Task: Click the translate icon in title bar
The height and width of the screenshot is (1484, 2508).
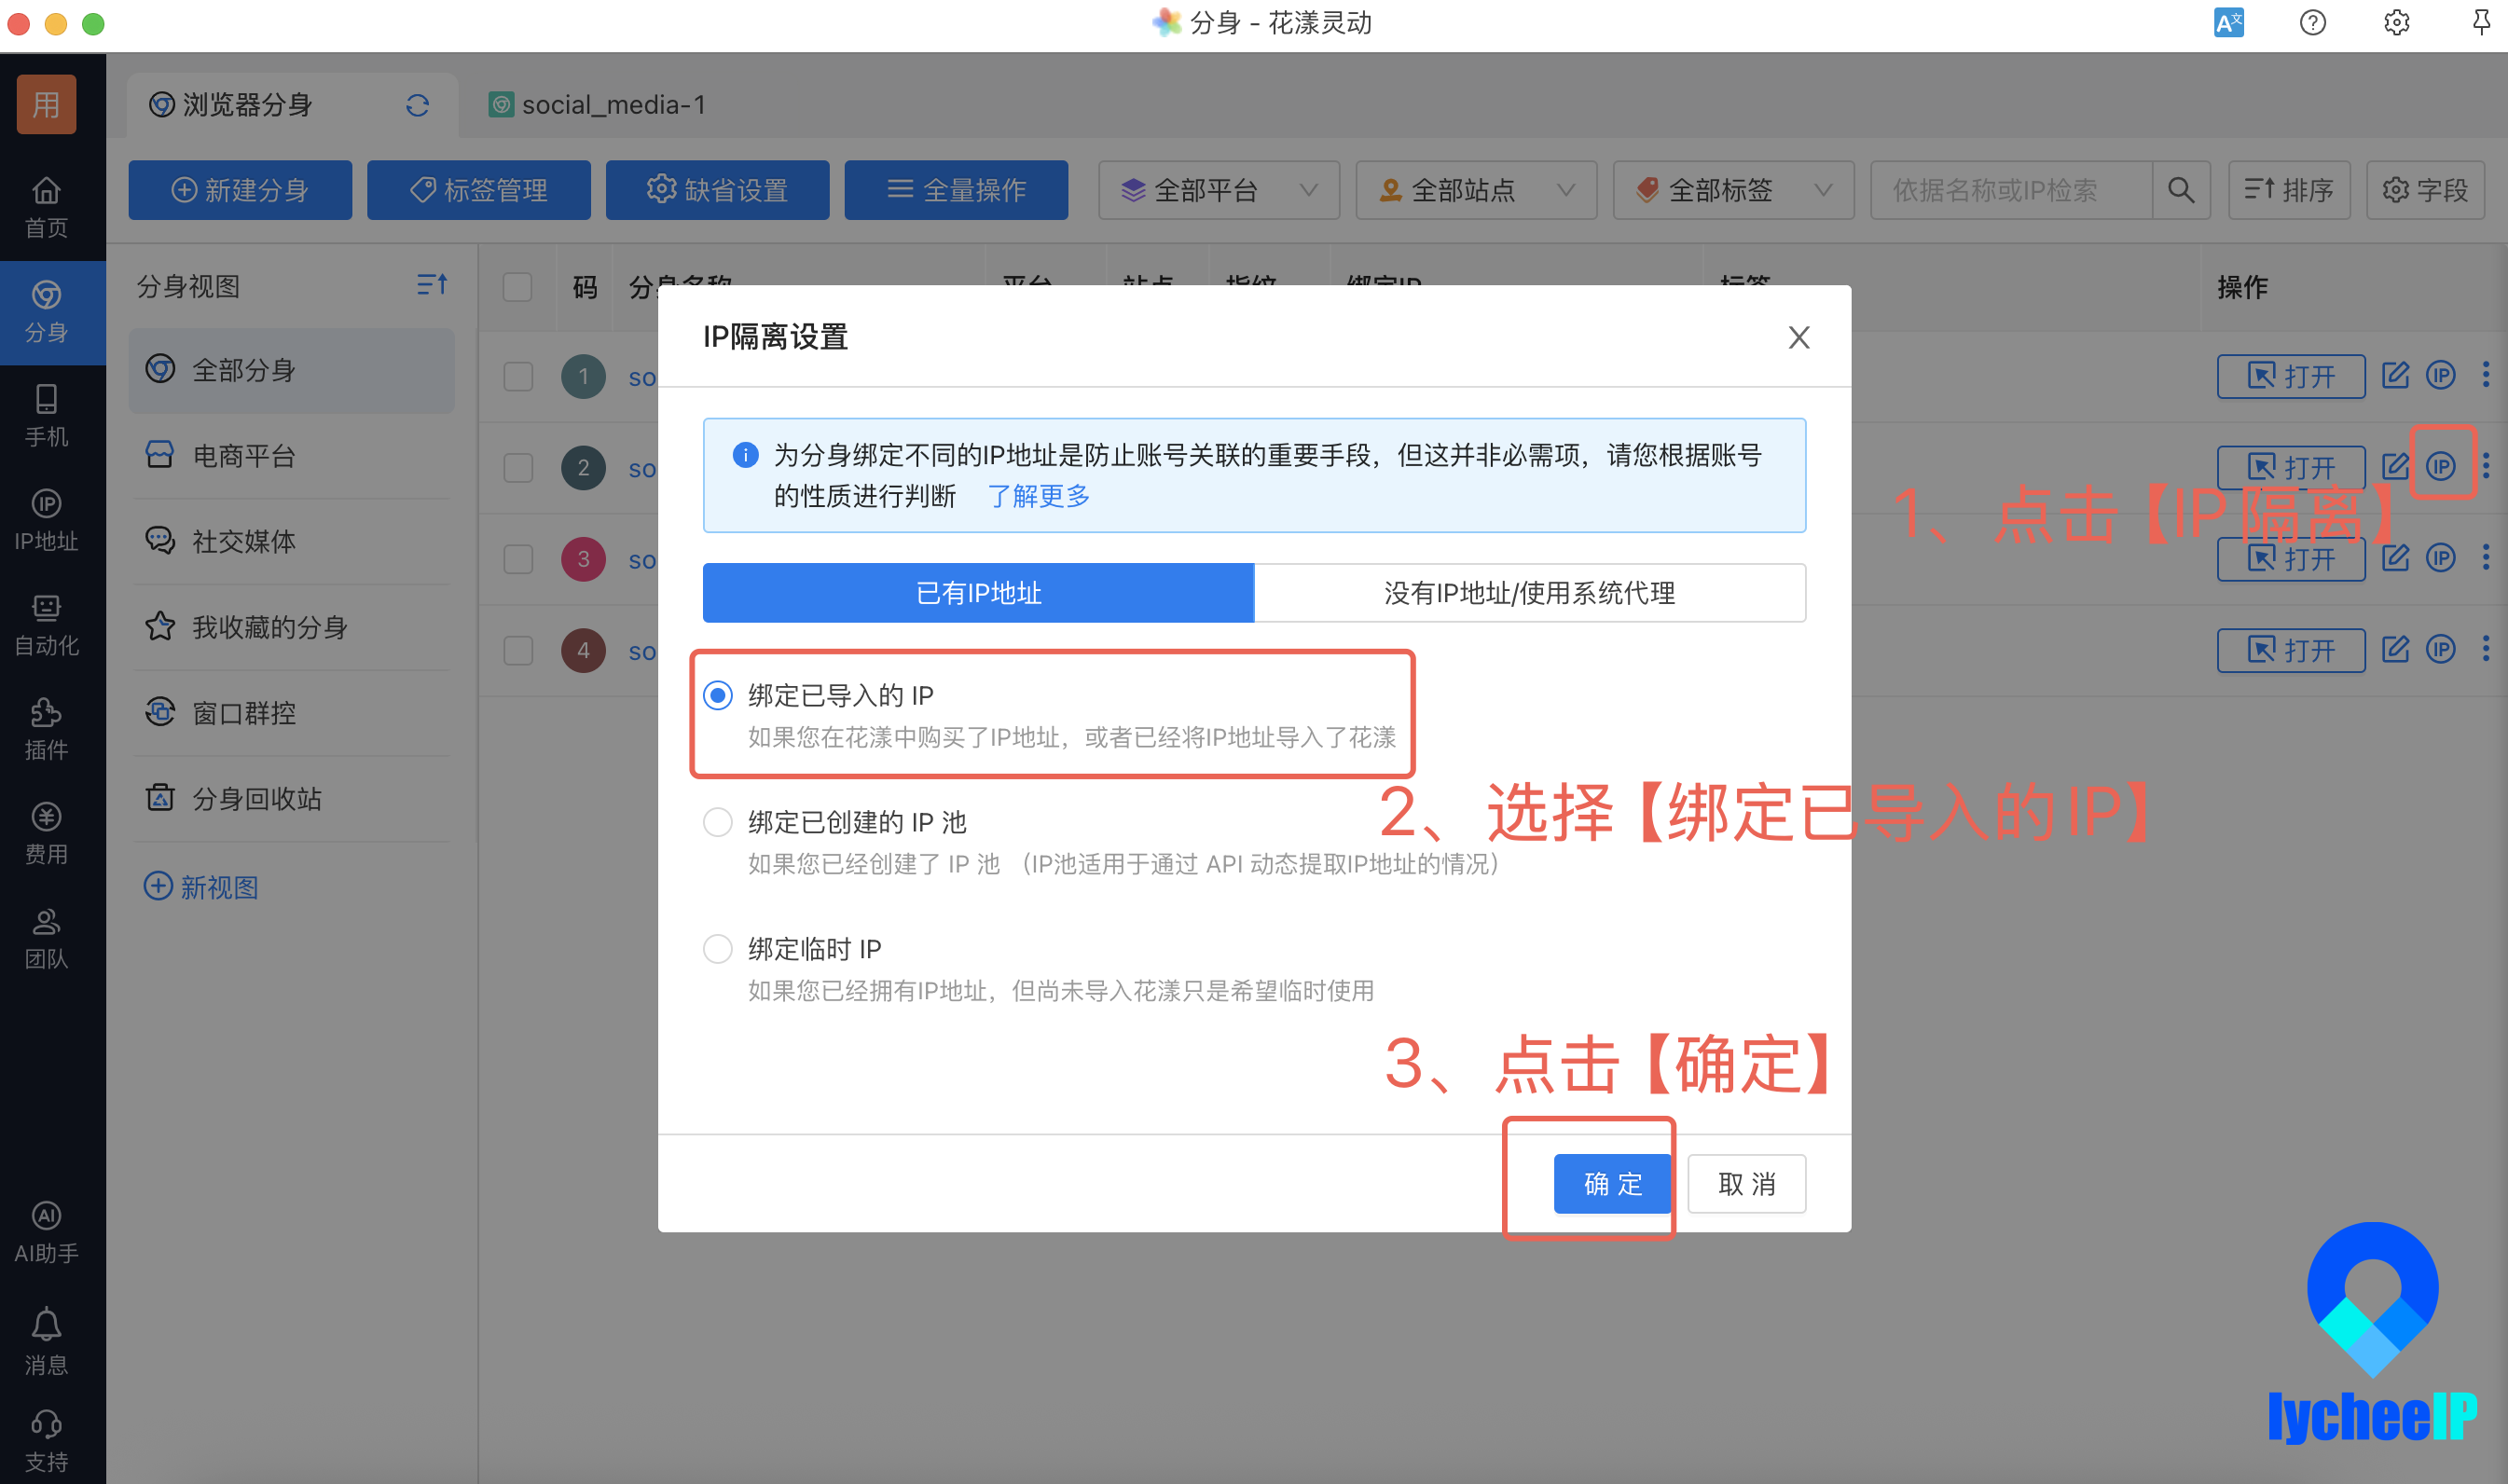Action: tap(2228, 23)
